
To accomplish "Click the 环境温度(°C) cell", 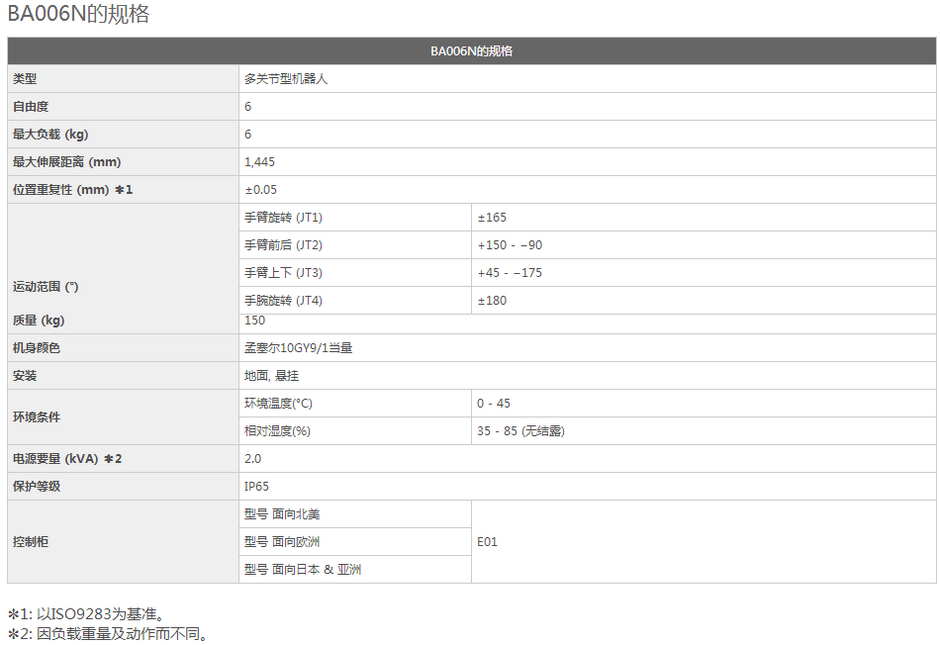I will (x=278, y=403).
